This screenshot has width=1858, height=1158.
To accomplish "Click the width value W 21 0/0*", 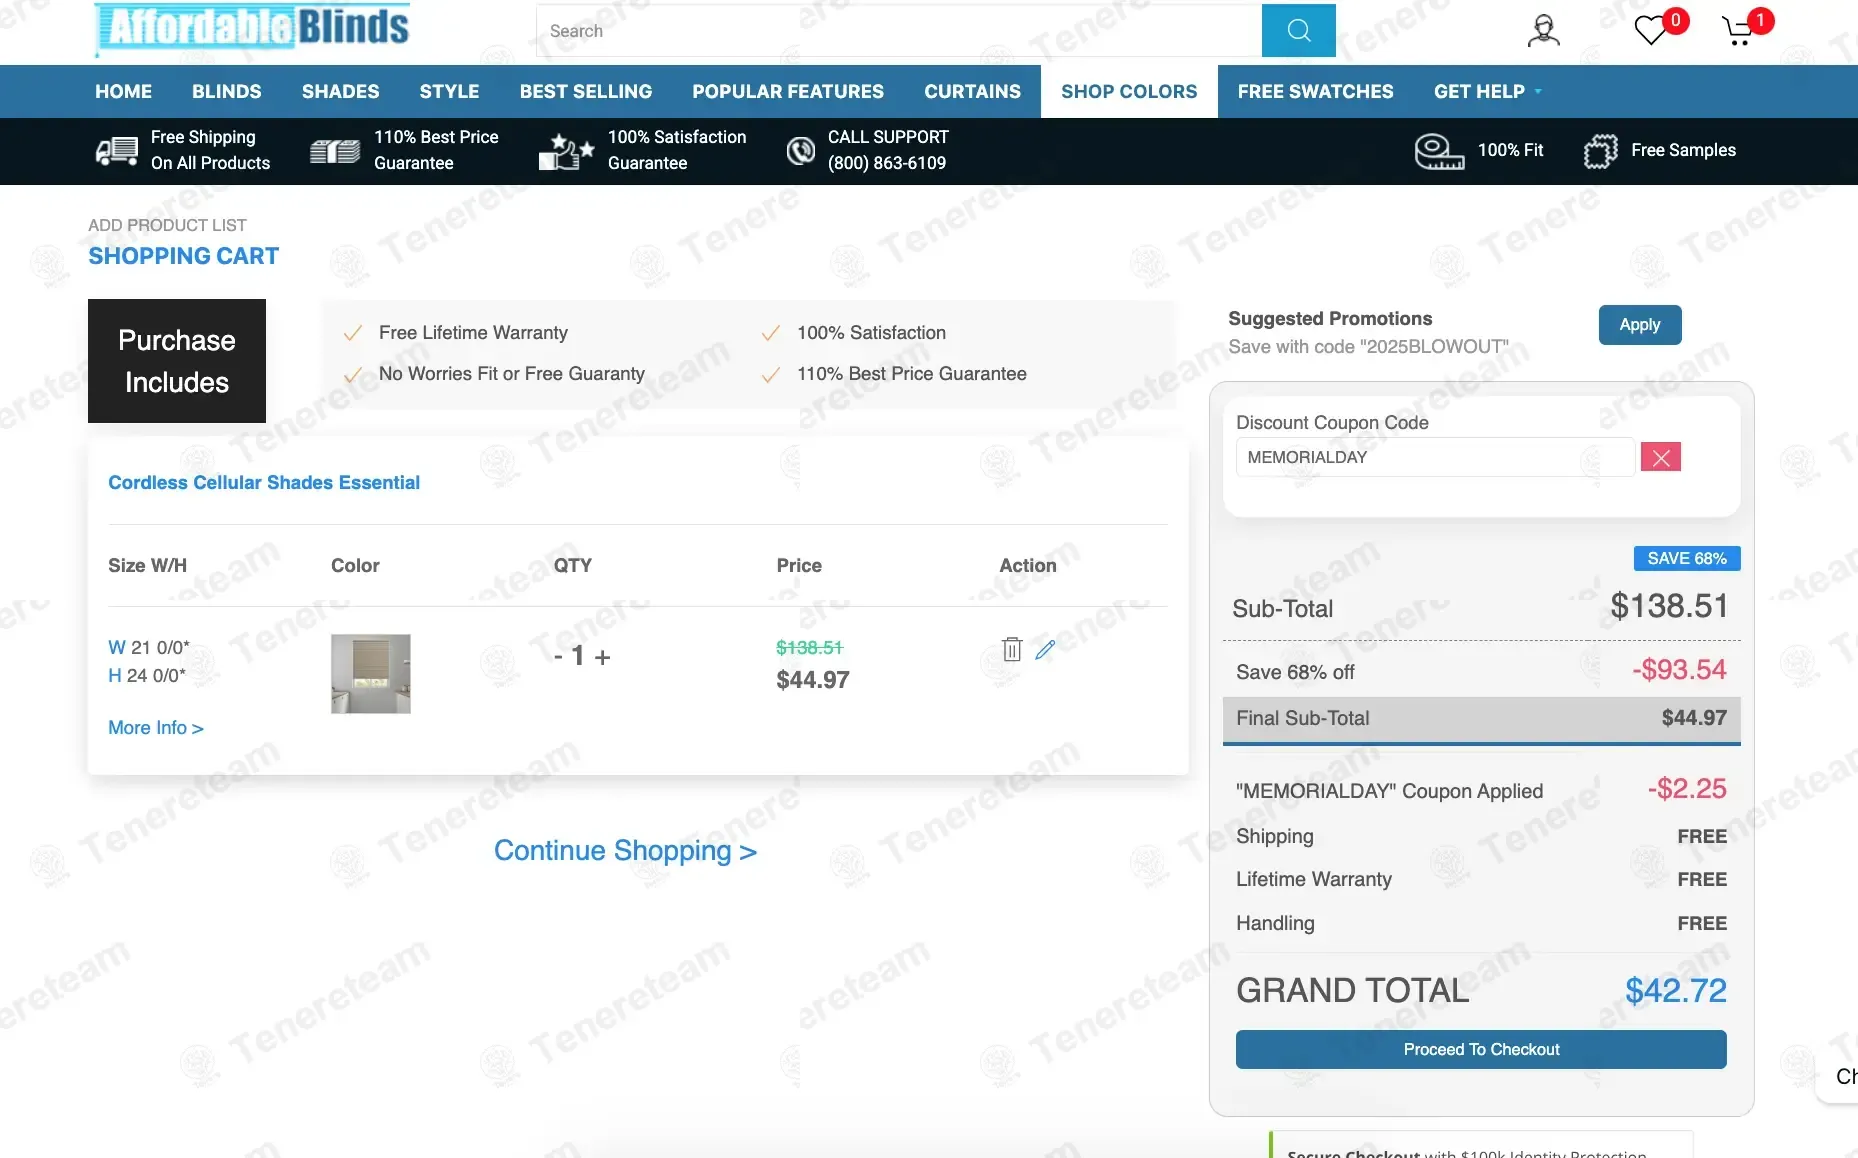I will (x=149, y=648).
